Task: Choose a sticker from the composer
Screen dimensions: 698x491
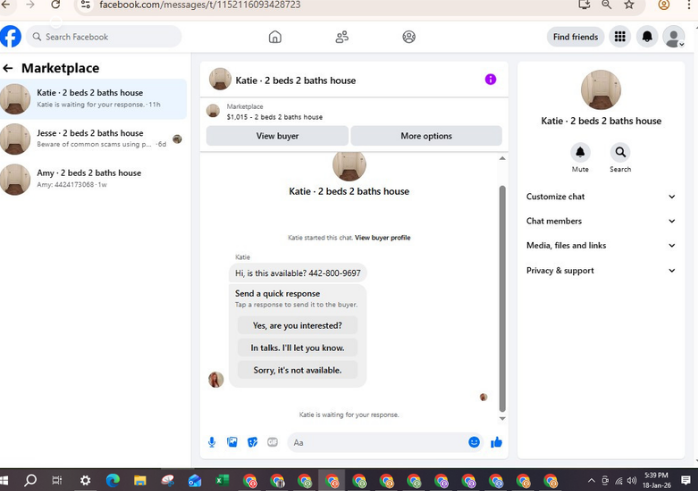Action: pos(252,442)
